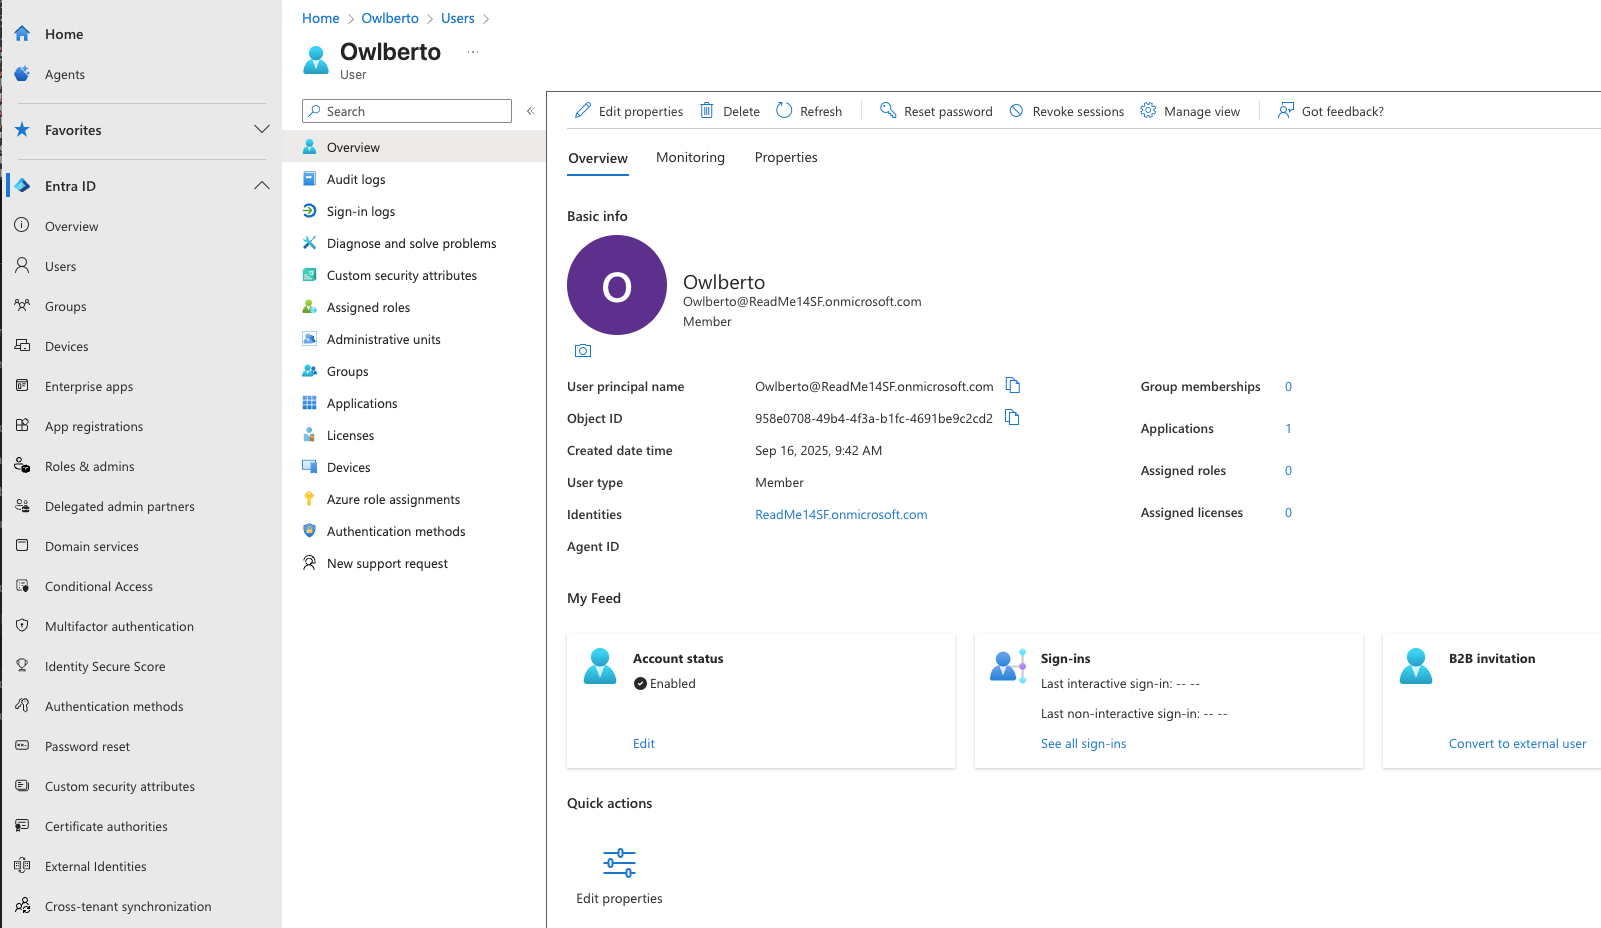Click Refresh in the toolbar

click(x=809, y=111)
